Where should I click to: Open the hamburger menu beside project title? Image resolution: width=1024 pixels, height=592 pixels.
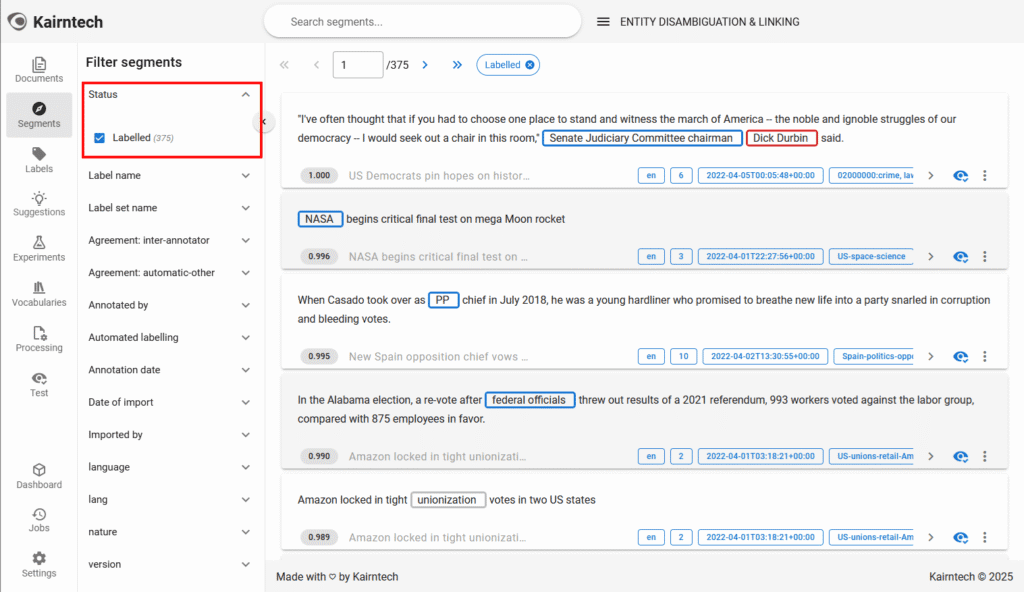point(603,22)
